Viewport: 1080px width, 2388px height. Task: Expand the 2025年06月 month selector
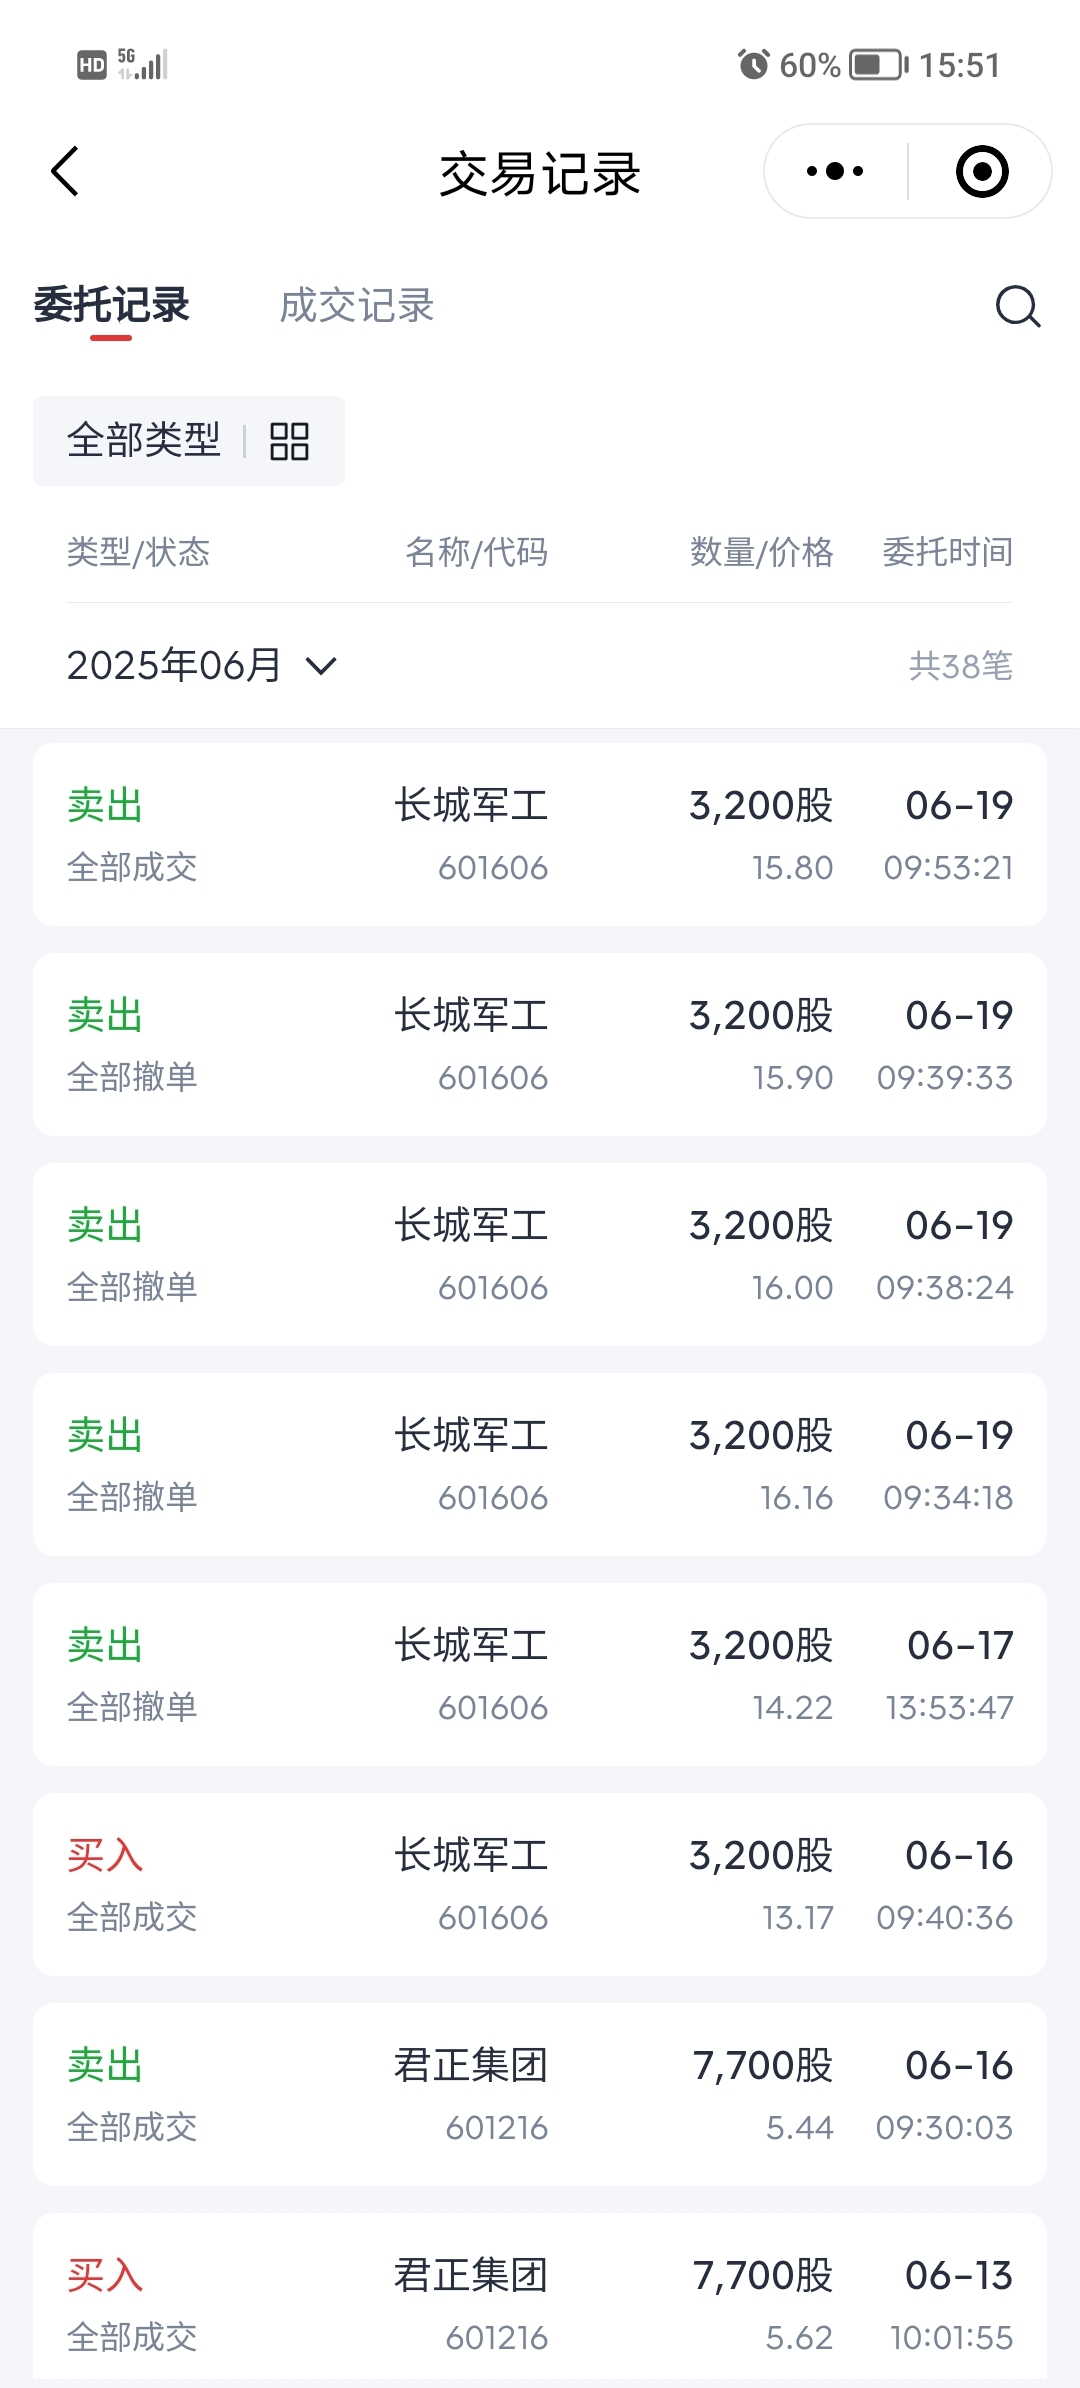202,665
